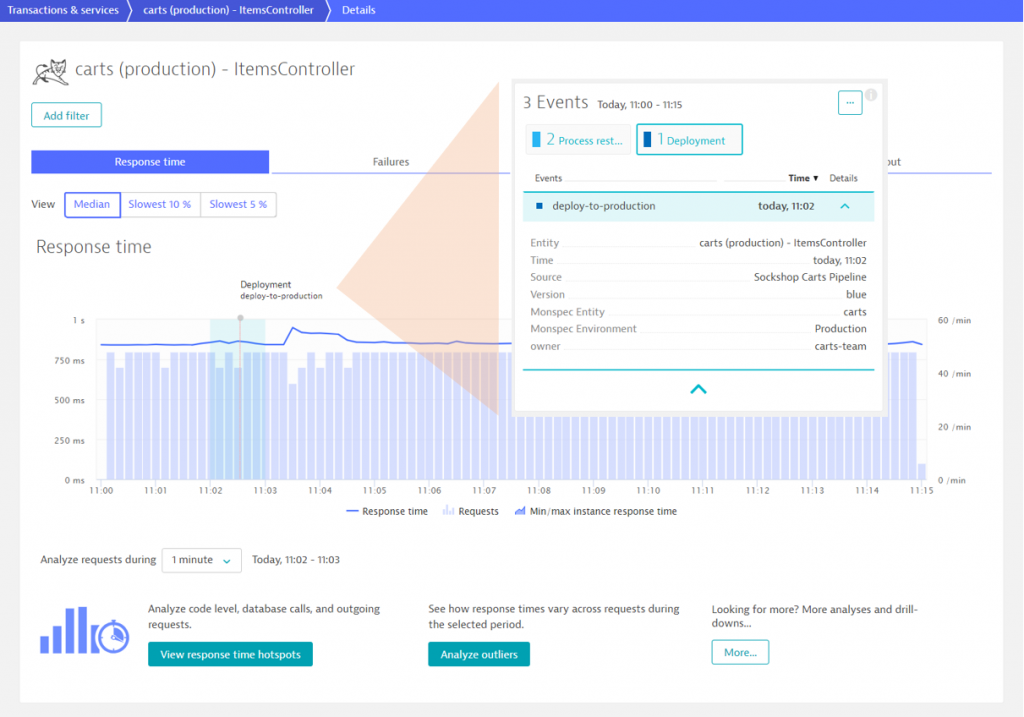1024x717 pixels.
Task: Open Transactions & services breadcrumb
Action: point(62,10)
